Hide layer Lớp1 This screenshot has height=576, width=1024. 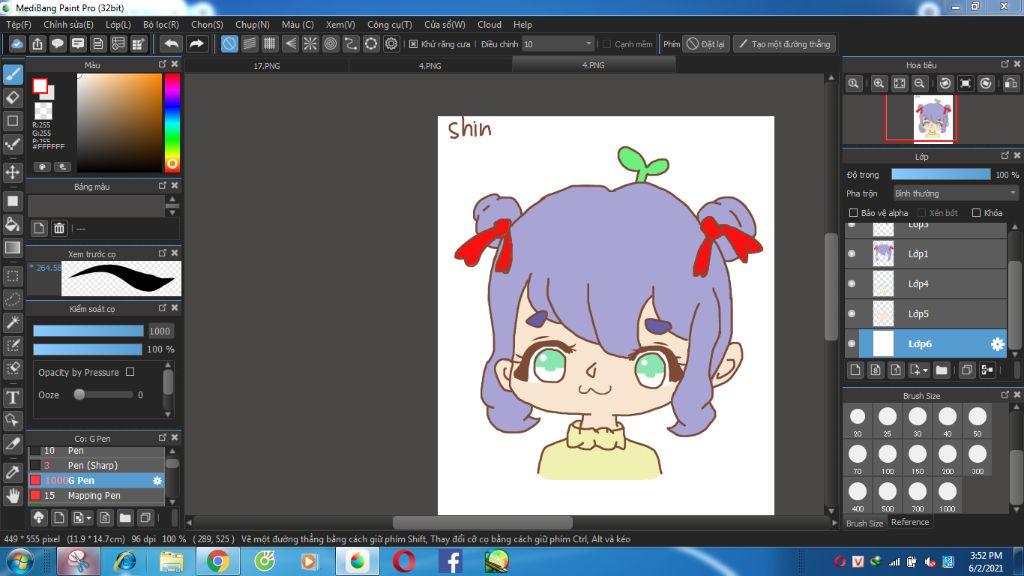(852, 253)
